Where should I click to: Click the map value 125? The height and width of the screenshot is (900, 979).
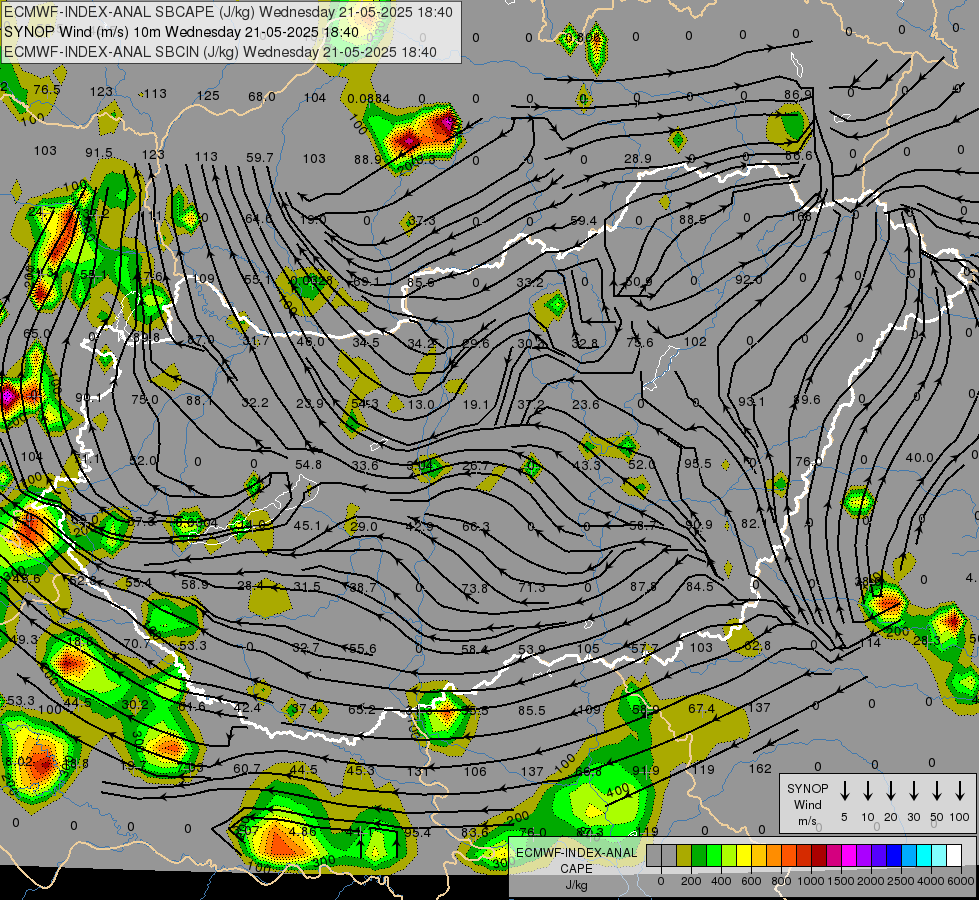tap(208, 96)
